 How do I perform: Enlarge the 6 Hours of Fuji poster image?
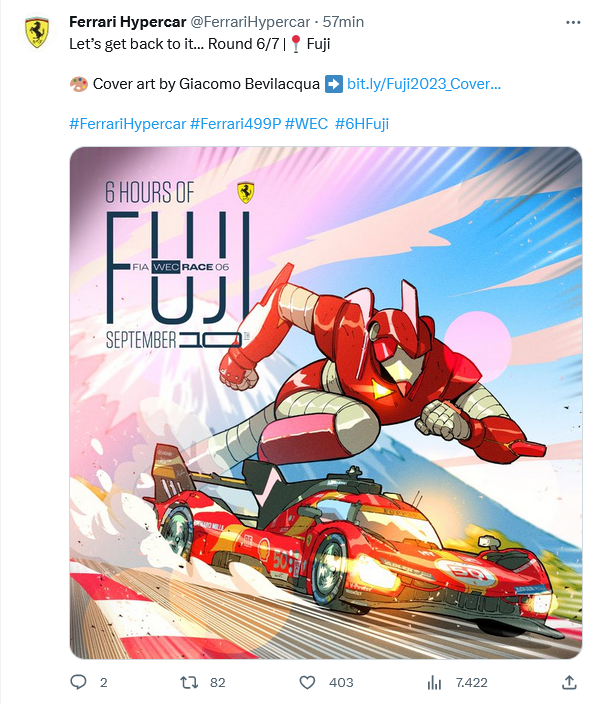click(x=326, y=403)
